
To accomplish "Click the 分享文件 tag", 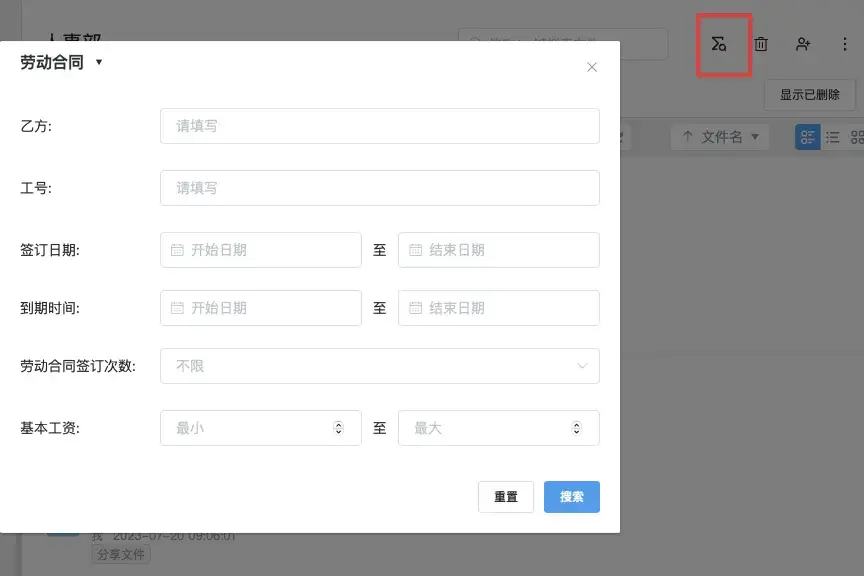I will (121, 555).
